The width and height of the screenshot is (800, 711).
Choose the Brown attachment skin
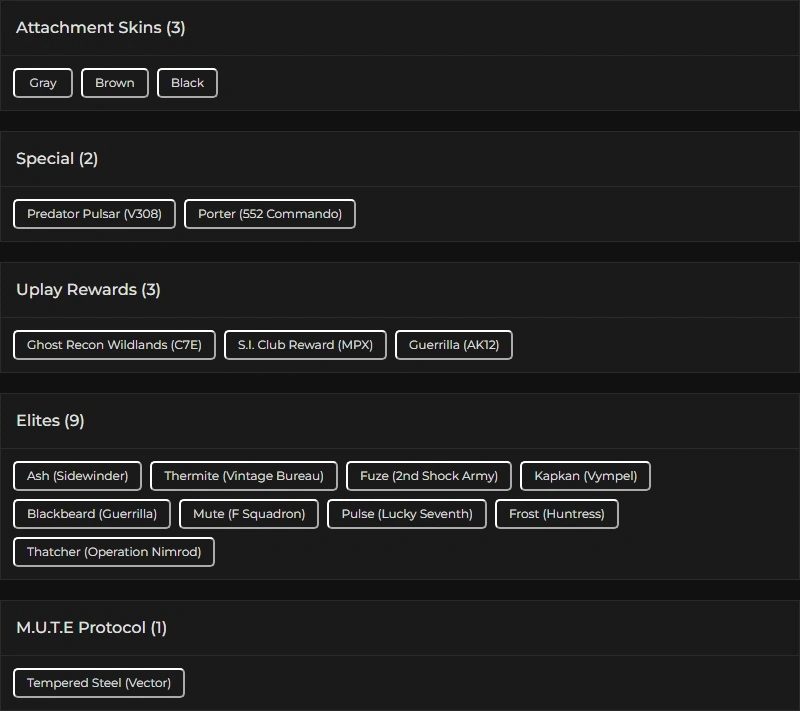(x=115, y=83)
